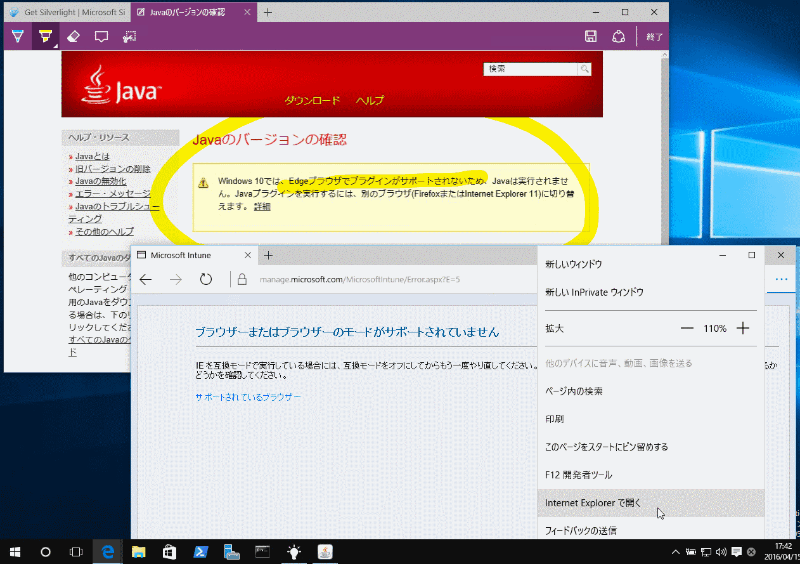Viewport: 800px width, 564px height.
Task: Open Javaとは sidebar link
Action: click(92, 156)
